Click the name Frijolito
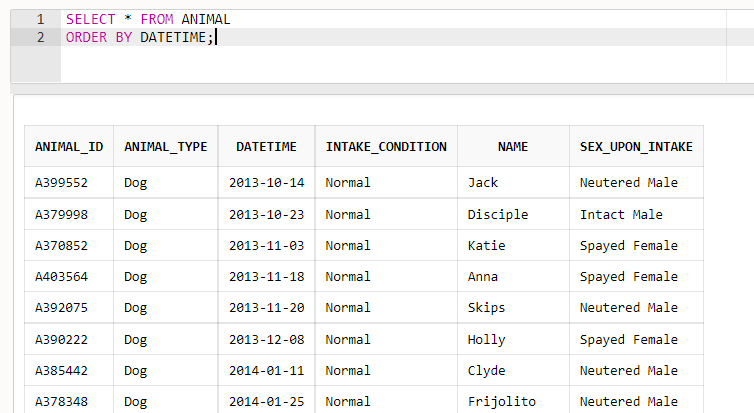754x413 pixels. [x=502, y=401]
